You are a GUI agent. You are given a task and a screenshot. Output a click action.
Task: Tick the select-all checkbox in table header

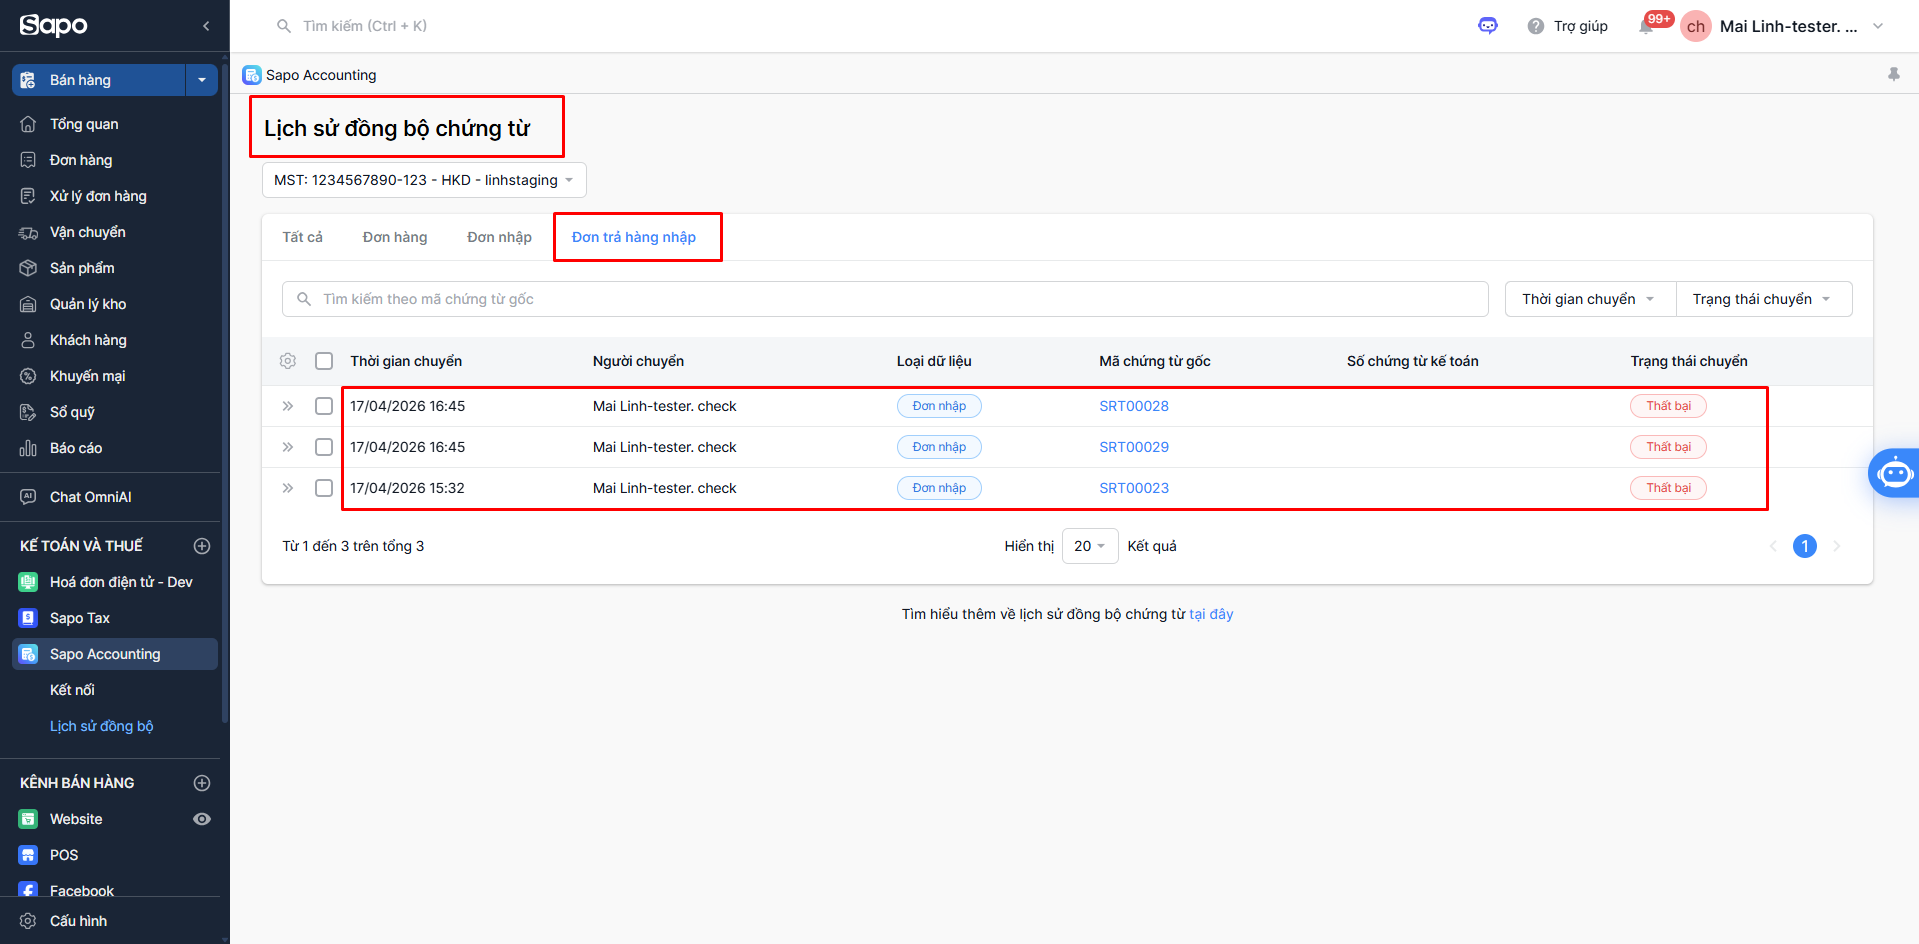click(x=324, y=361)
